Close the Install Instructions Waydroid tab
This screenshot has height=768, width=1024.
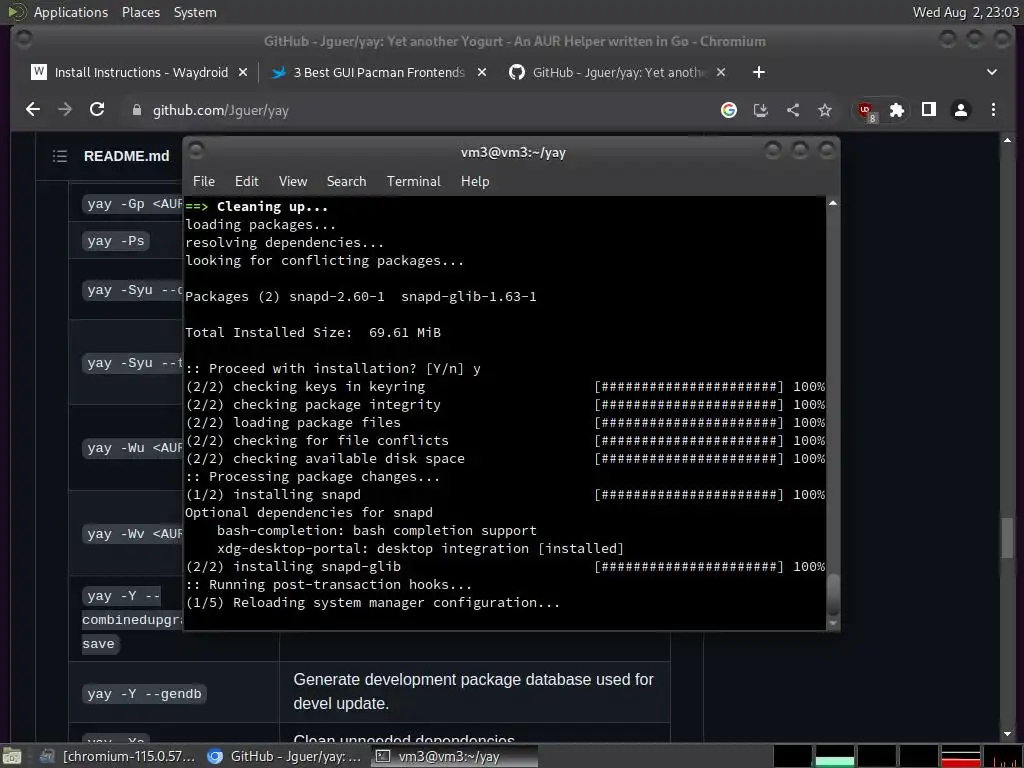pos(243,72)
